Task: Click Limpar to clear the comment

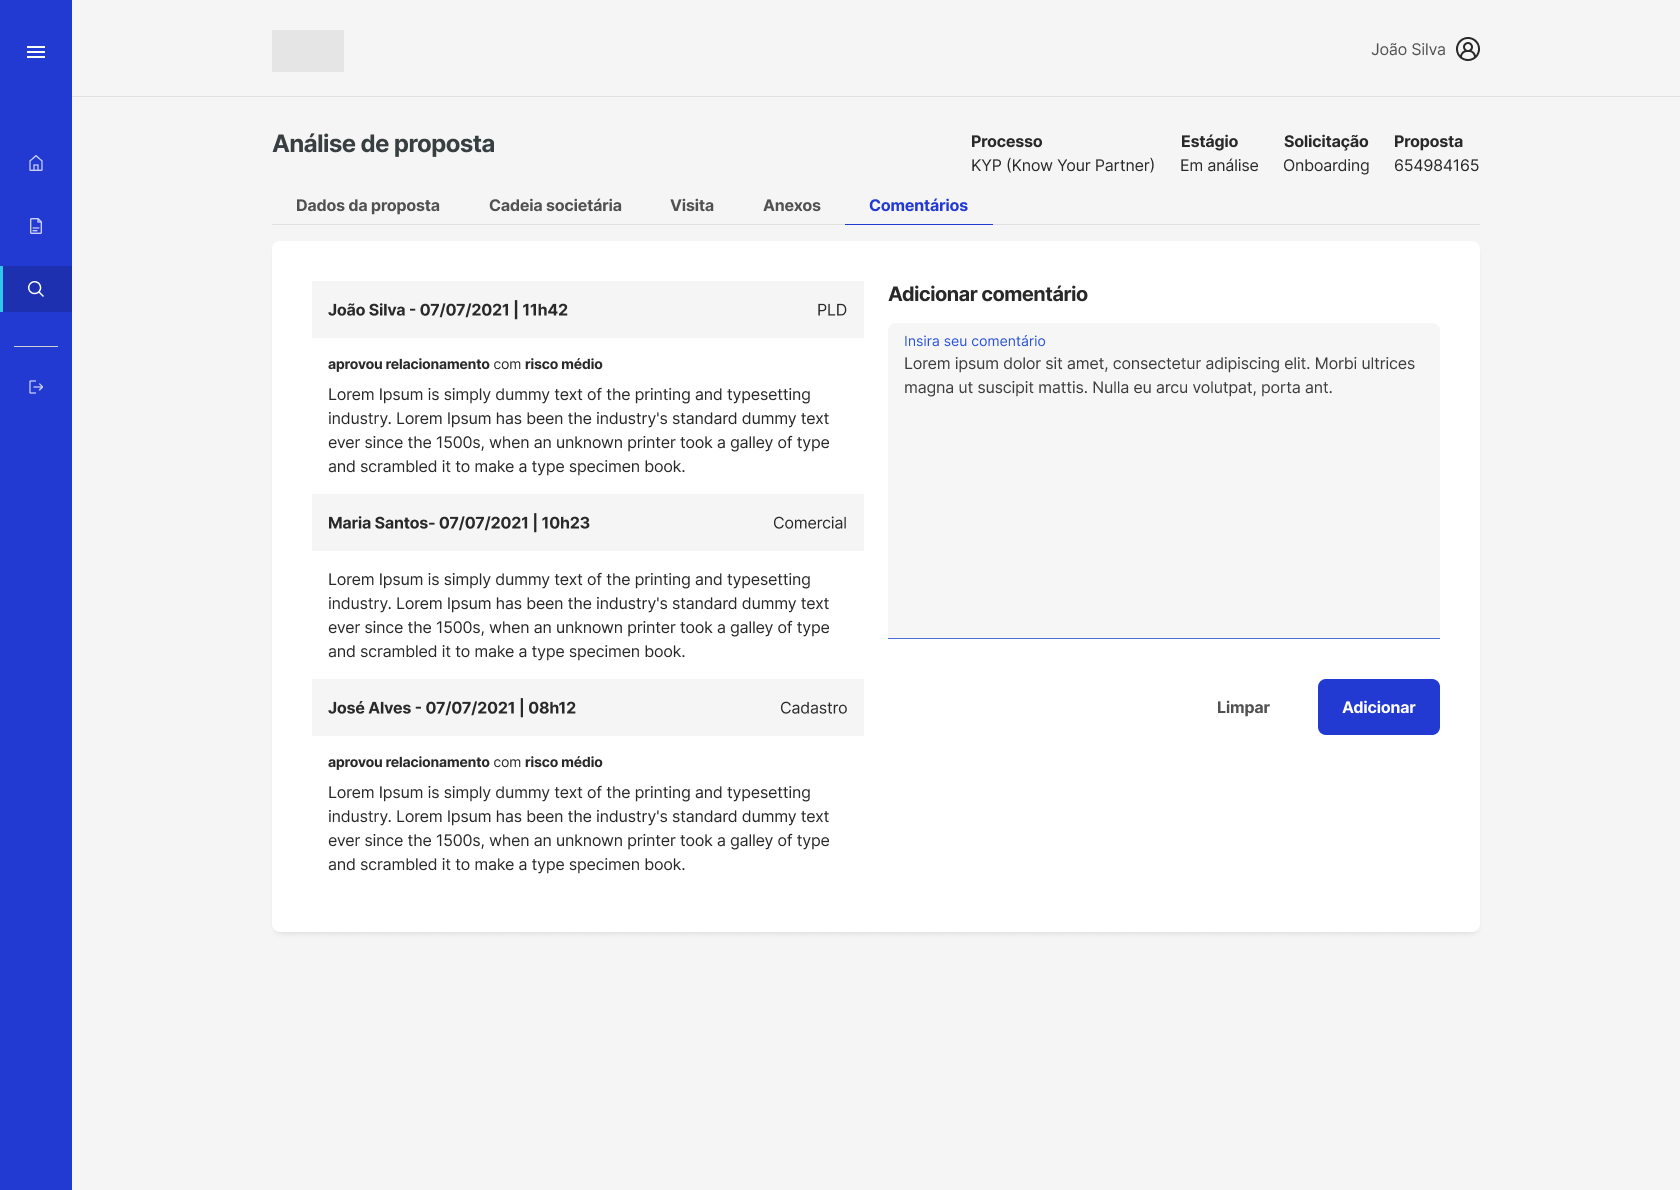Action: [1242, 707]
